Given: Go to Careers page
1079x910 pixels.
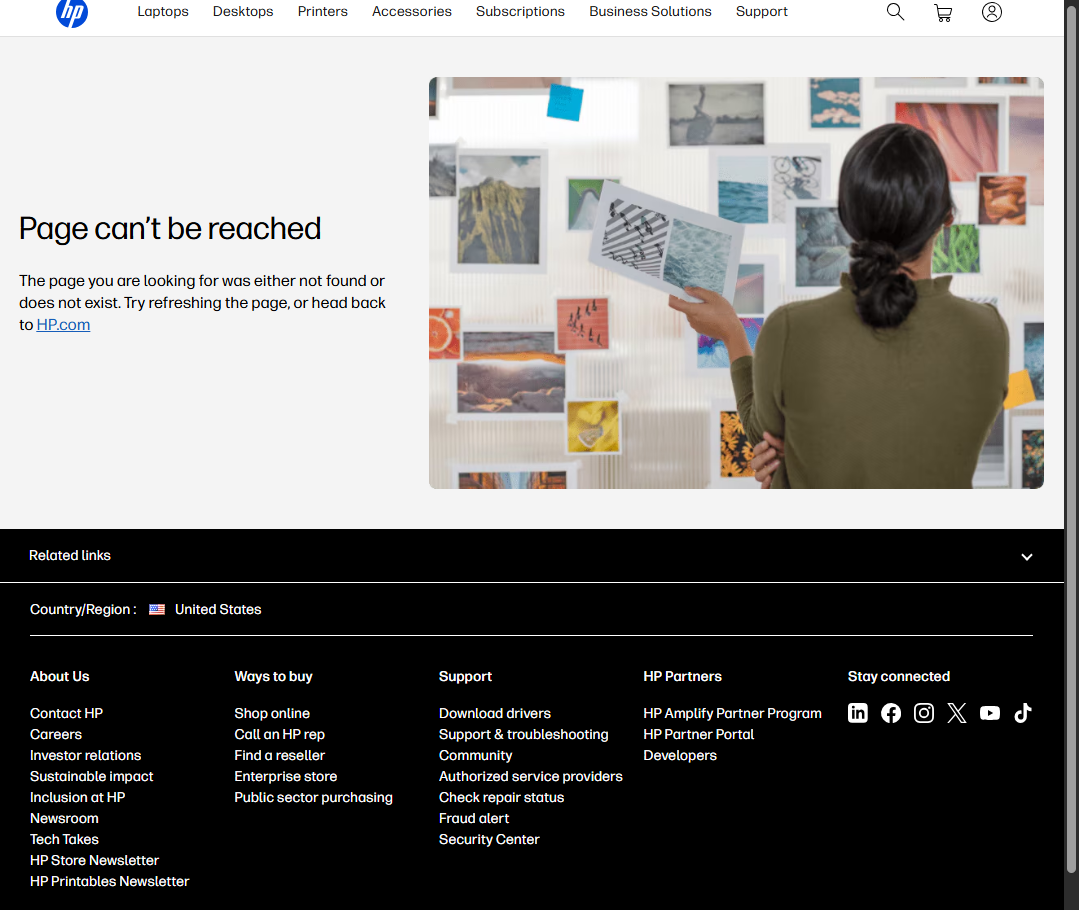Looking at the screenshot, I should pyautogui.click(x=56, y=734).
